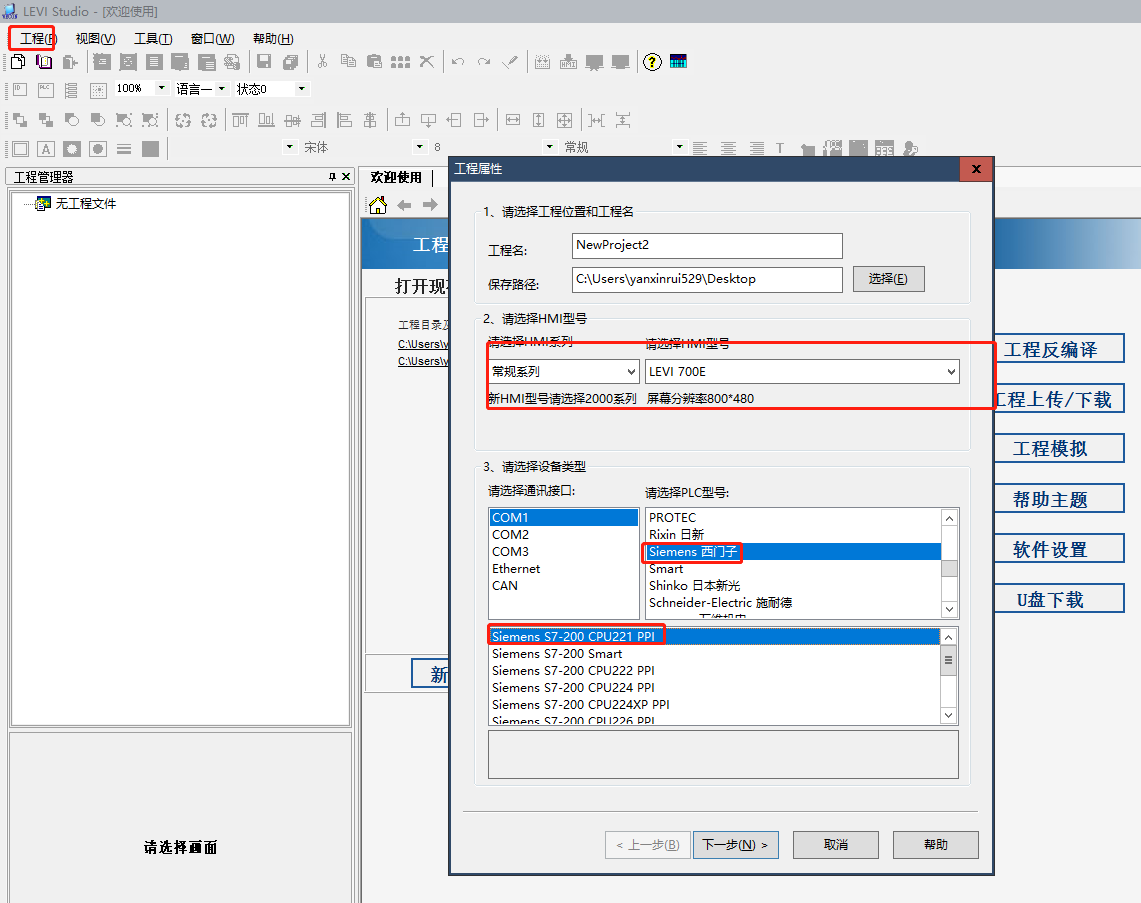Screen dimensions: 1141x903
Task: Click the 工程名 NewProject2 input field
Action: (x=707, y=246)
